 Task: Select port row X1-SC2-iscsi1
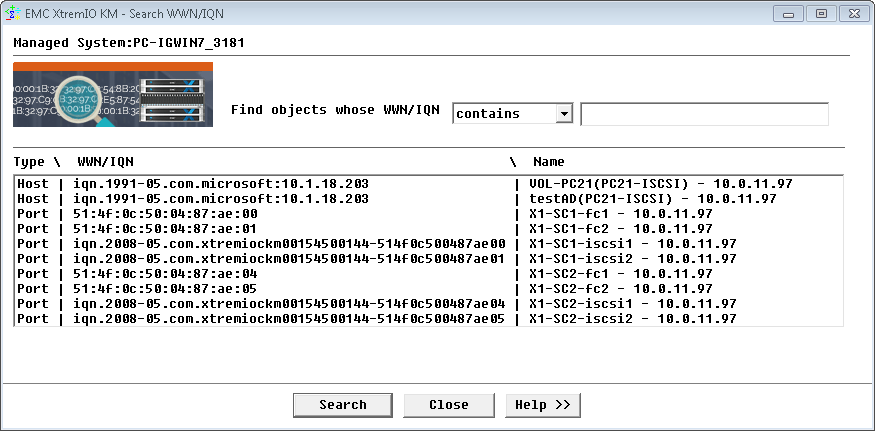[x=428, y=304]
